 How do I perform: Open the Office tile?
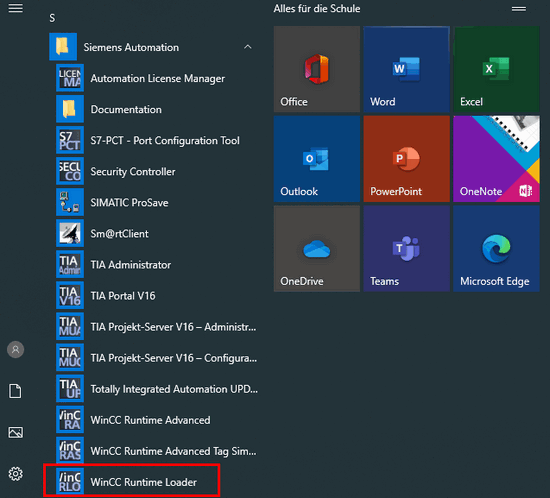(x=317, y=69)
